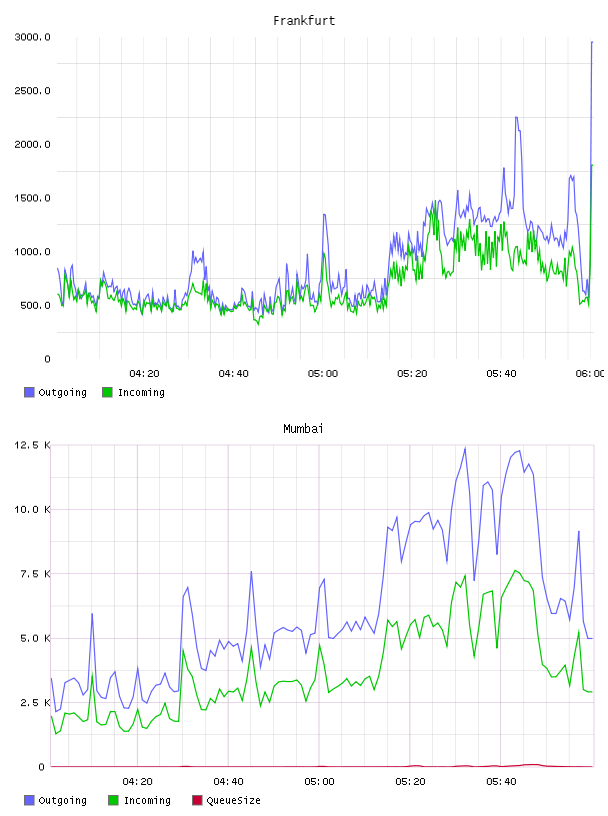Click 2500.0 on Frankfurt y-axis
Viewport: 608px width, 816px height.
(32, 91)
